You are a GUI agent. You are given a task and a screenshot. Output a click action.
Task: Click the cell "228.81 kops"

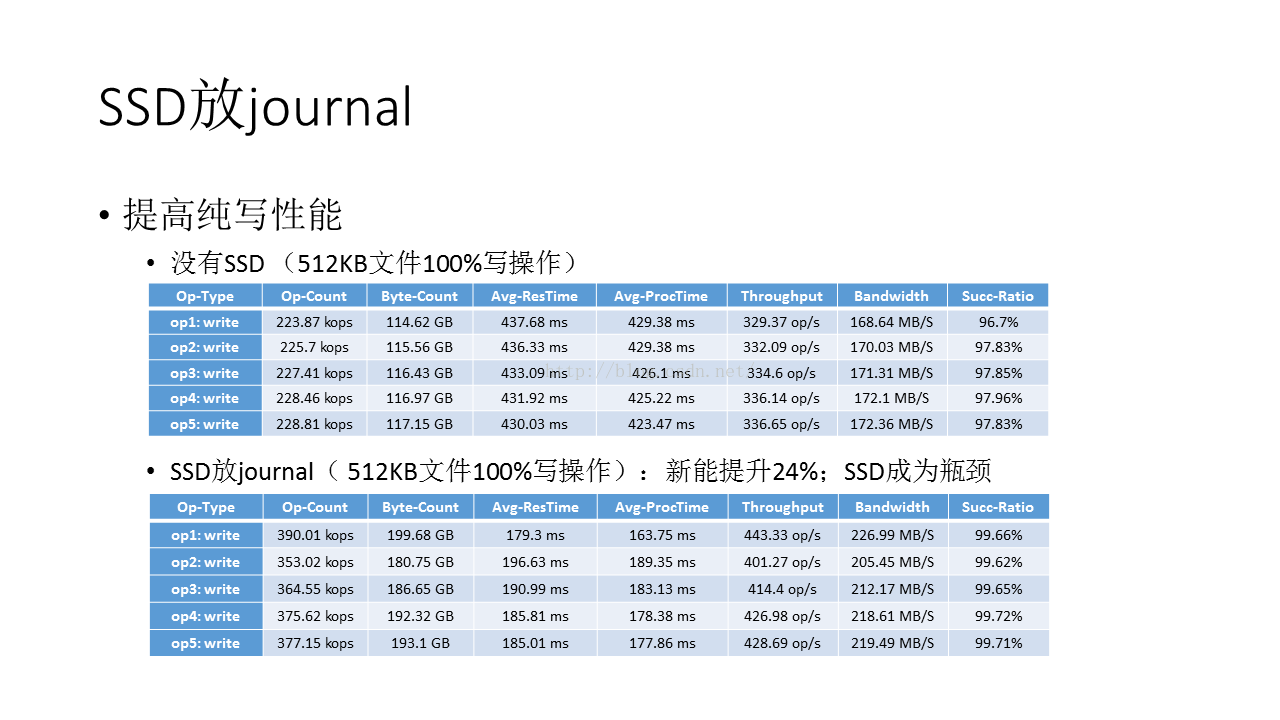tap(314, 424)
